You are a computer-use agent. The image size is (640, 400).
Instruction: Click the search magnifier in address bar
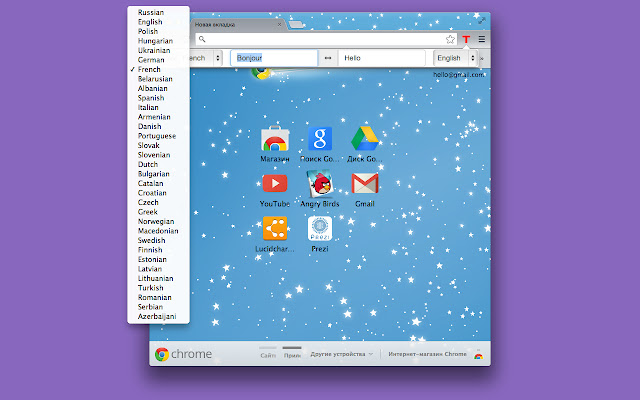click(x=202, y=39)
